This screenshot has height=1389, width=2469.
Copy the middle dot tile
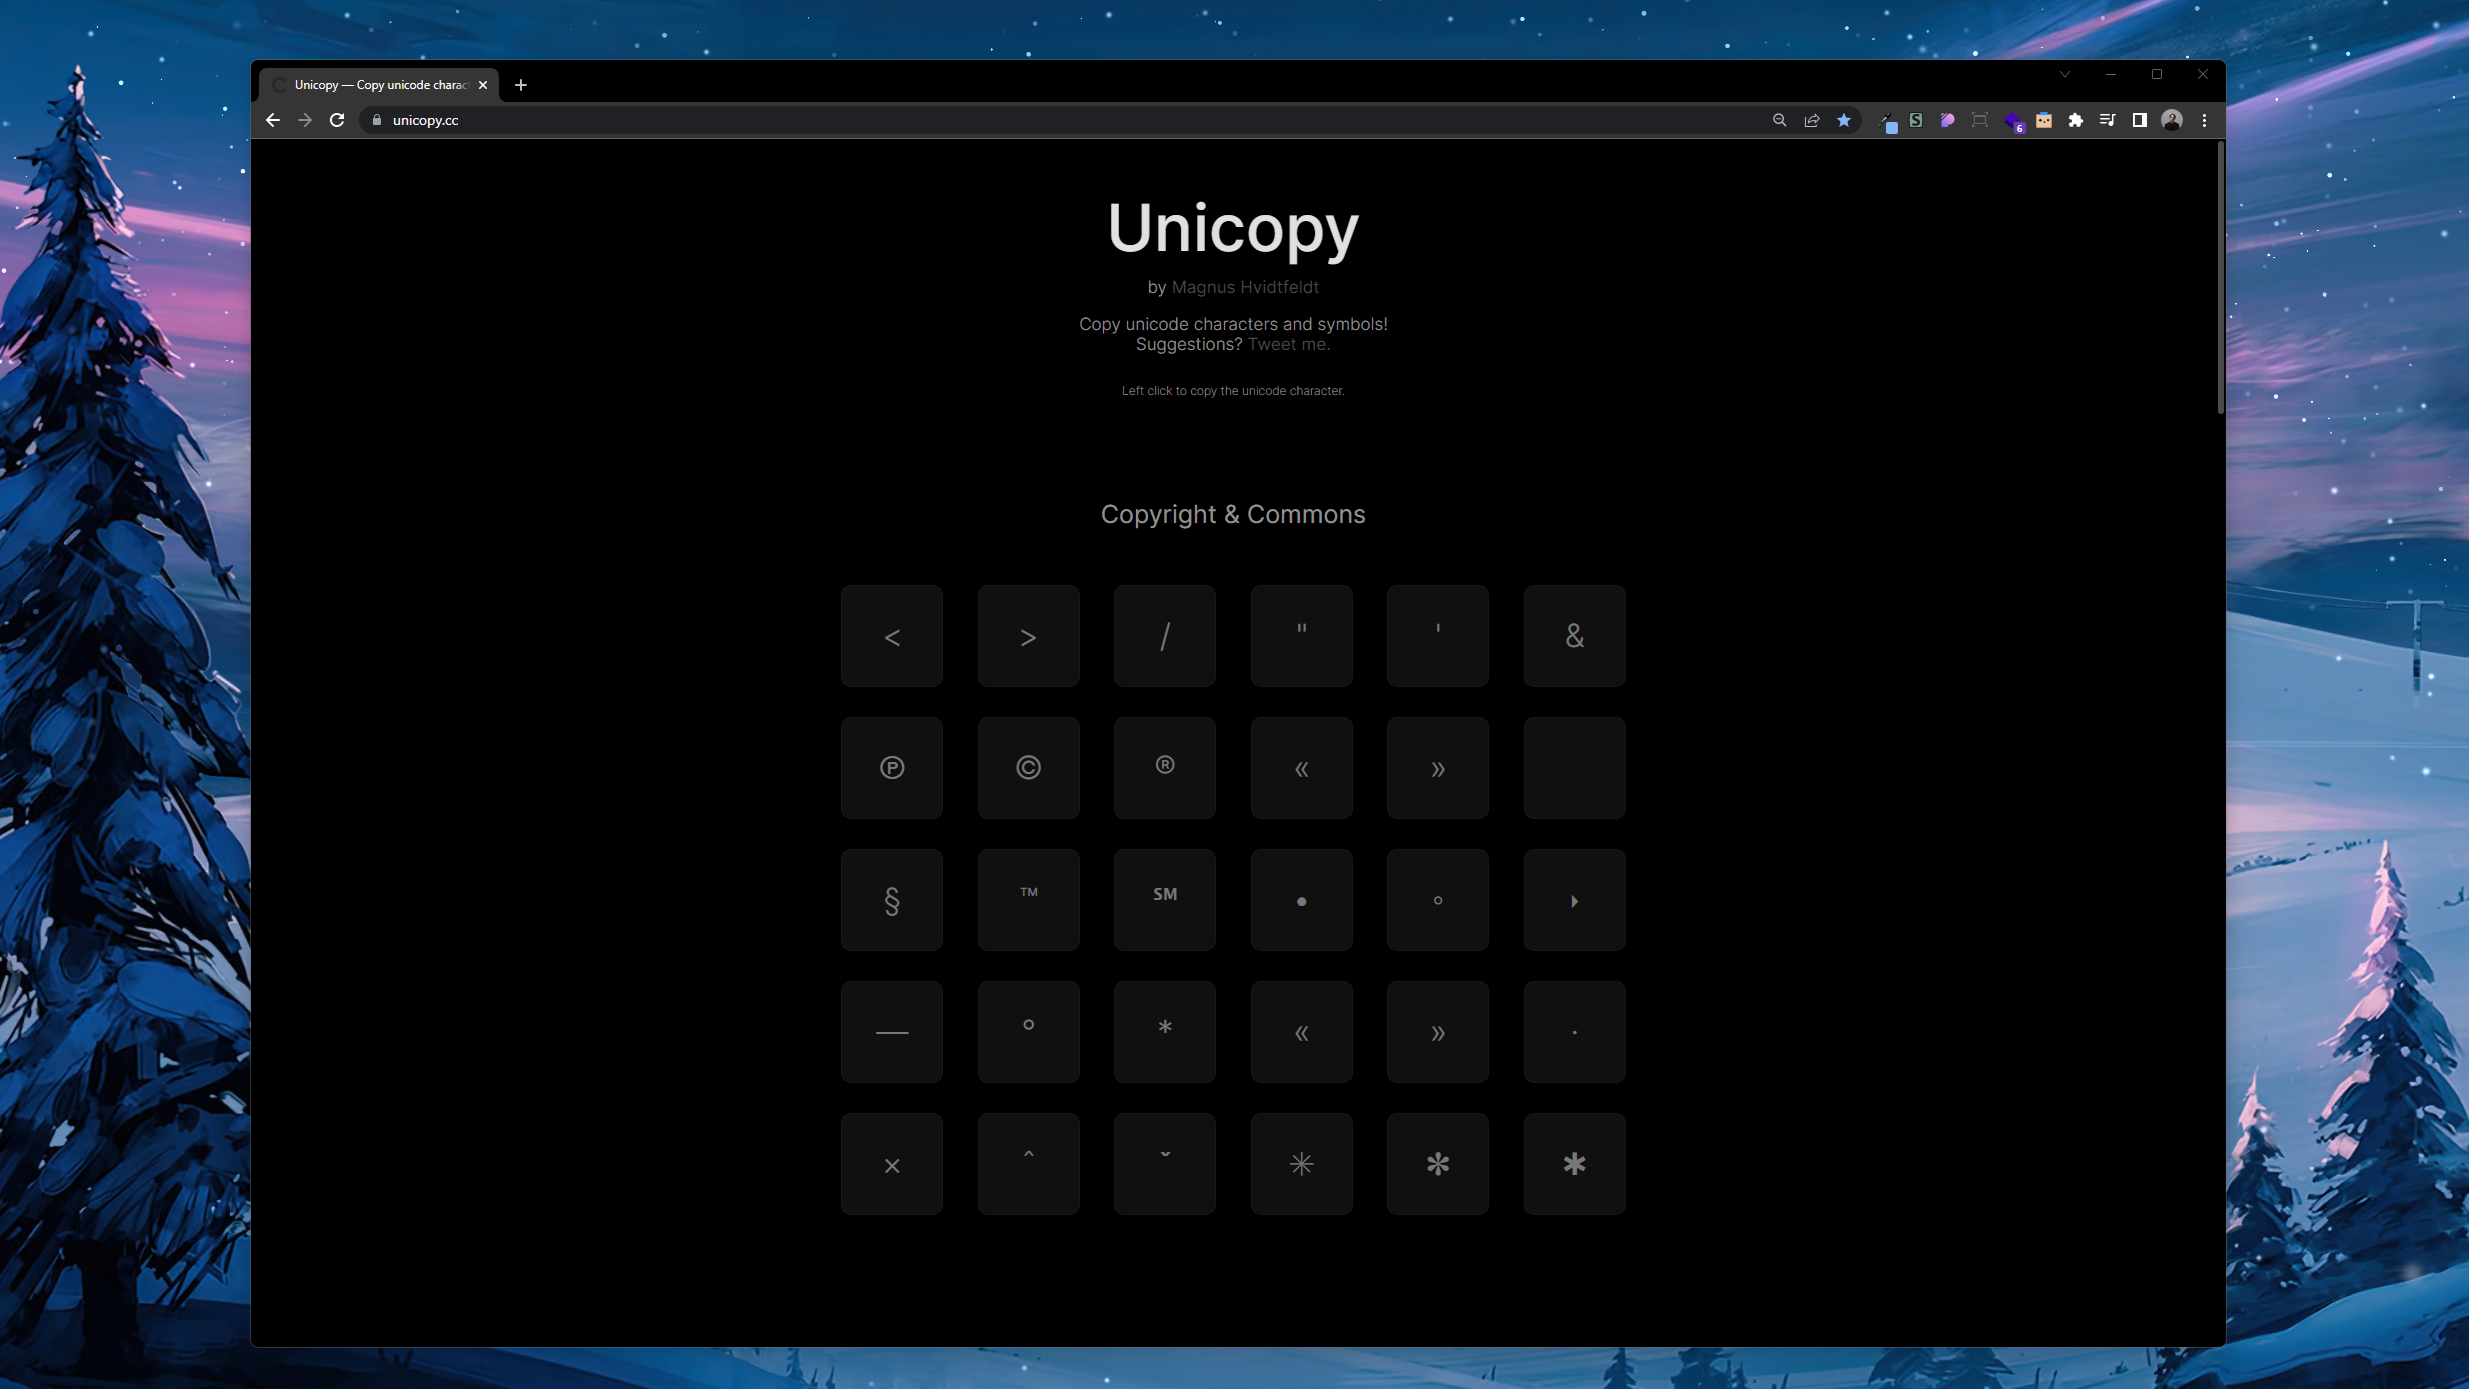tap(1574, 1032)
